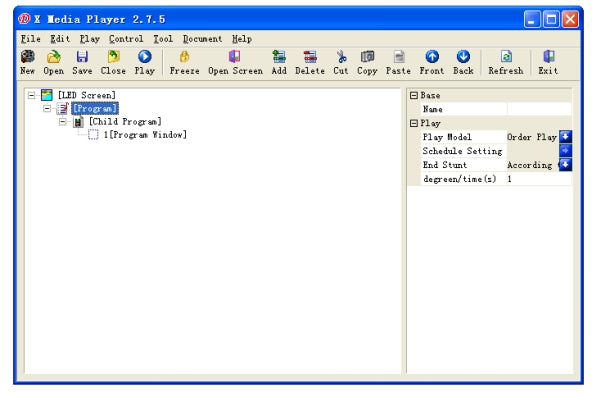
Task: Click the Open Screen icon
Action: coord(235,57)
